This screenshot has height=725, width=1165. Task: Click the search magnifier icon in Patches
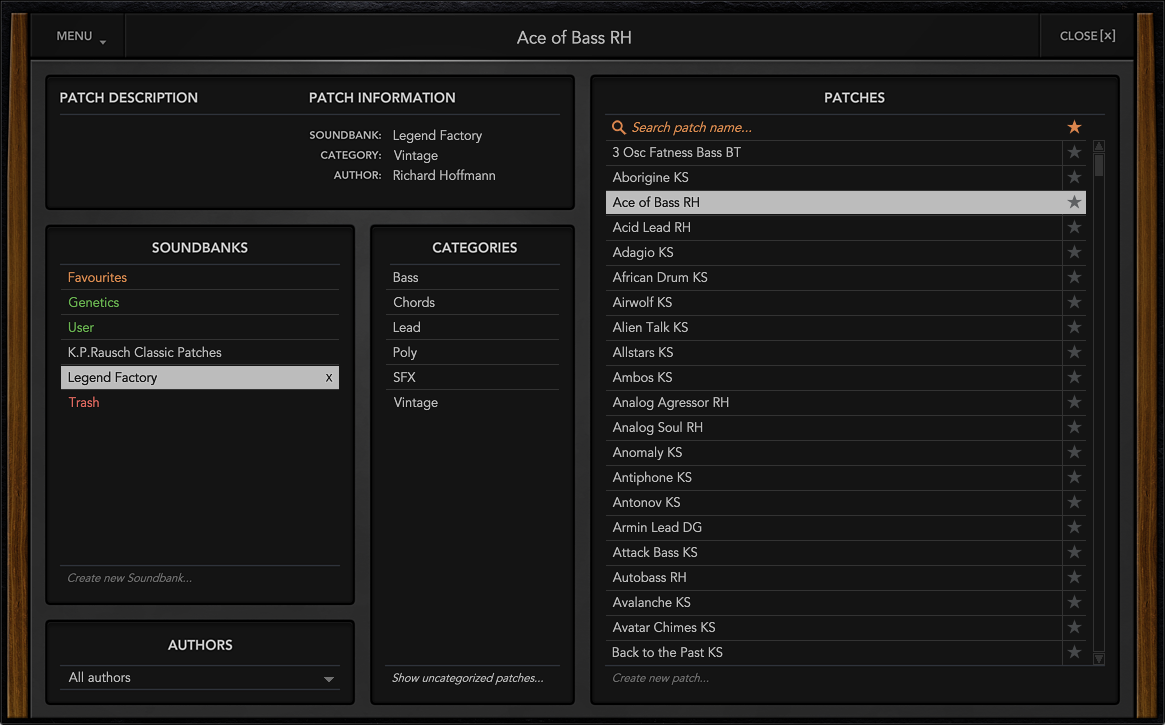click(619, 127)
